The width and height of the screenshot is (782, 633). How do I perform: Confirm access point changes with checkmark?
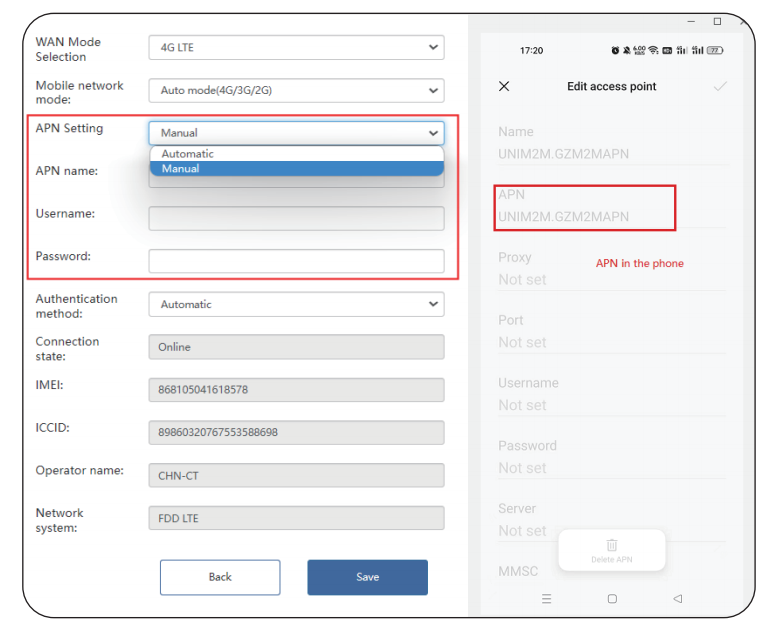pos(719,87)
